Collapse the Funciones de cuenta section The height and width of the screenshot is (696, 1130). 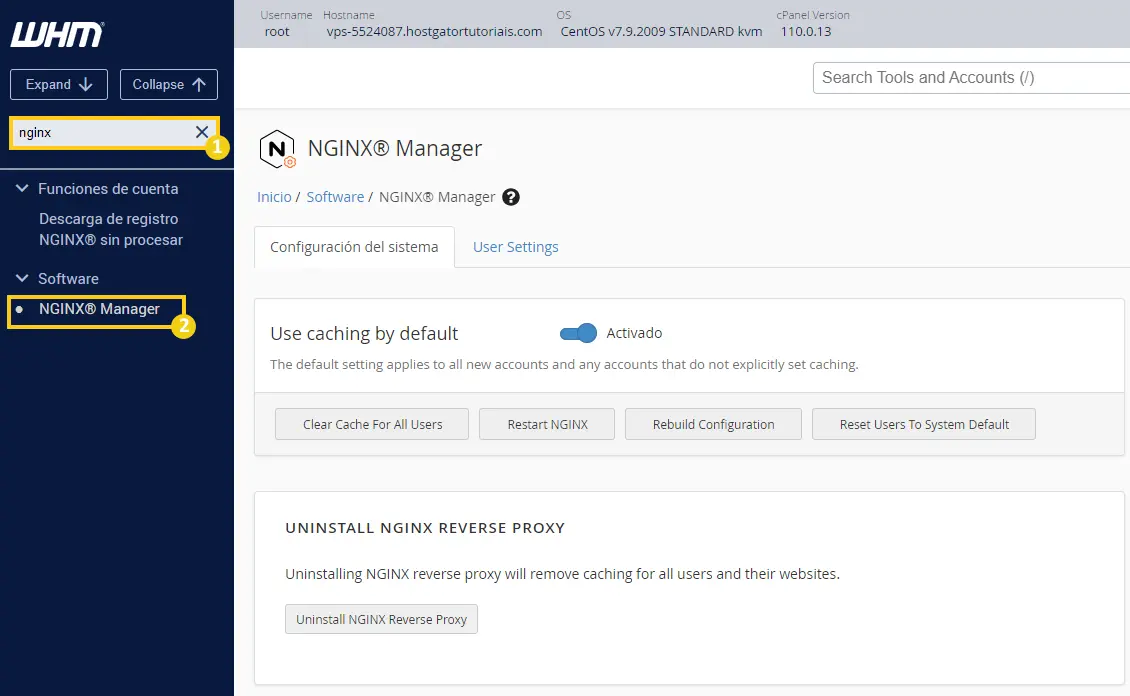(22, 189)
